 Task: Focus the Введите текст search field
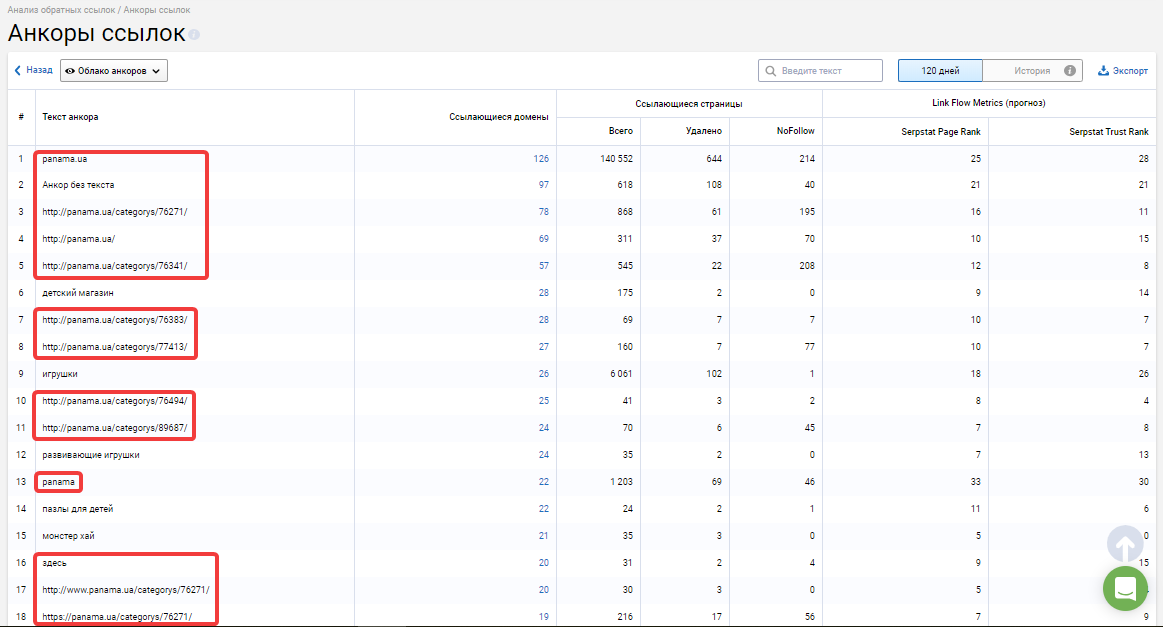point(820,70)
